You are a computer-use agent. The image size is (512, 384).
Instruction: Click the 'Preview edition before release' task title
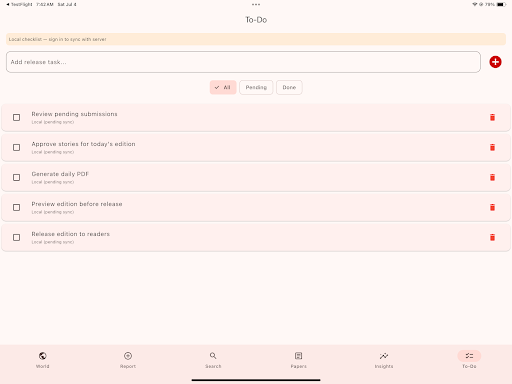pyautogui.click(x=77, y=204)
